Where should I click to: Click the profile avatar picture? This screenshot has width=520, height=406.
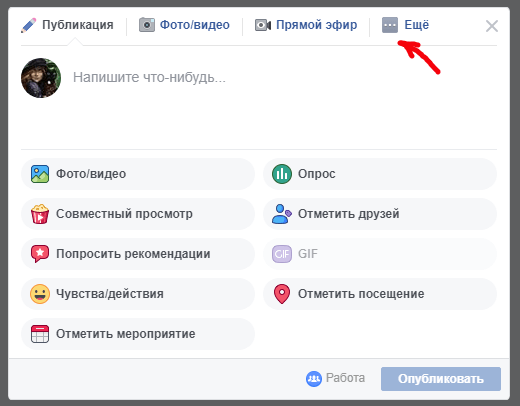41,78
